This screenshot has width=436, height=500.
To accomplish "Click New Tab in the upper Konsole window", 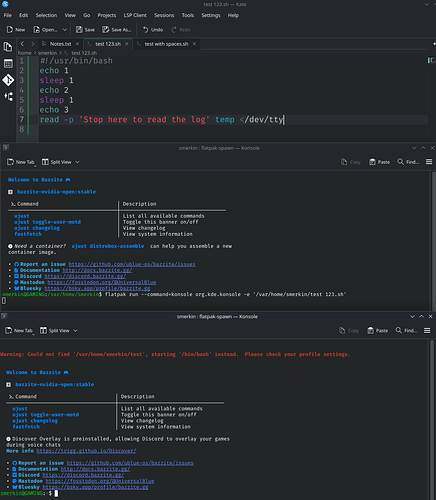I will click(x=21, y=162).
